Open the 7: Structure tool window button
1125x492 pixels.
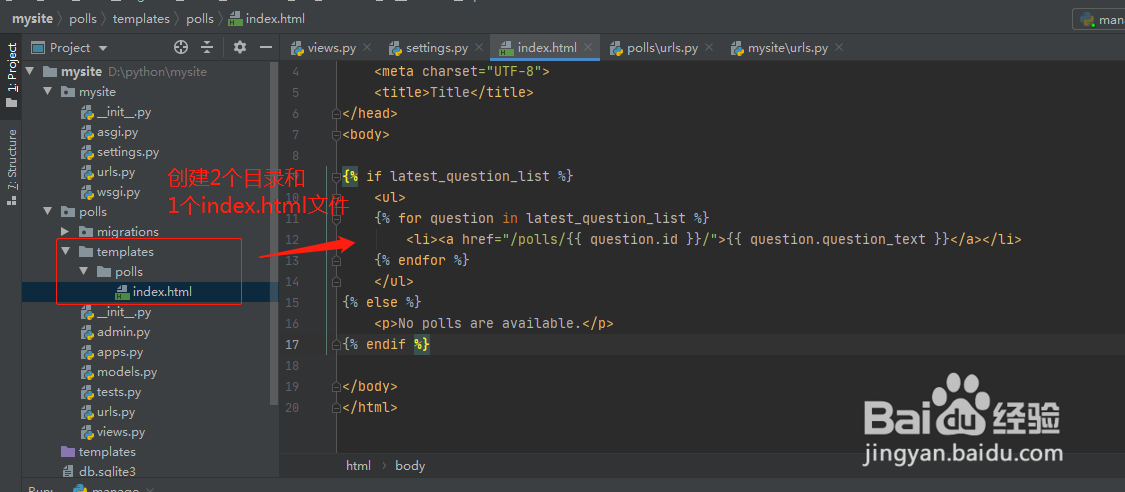11,168
